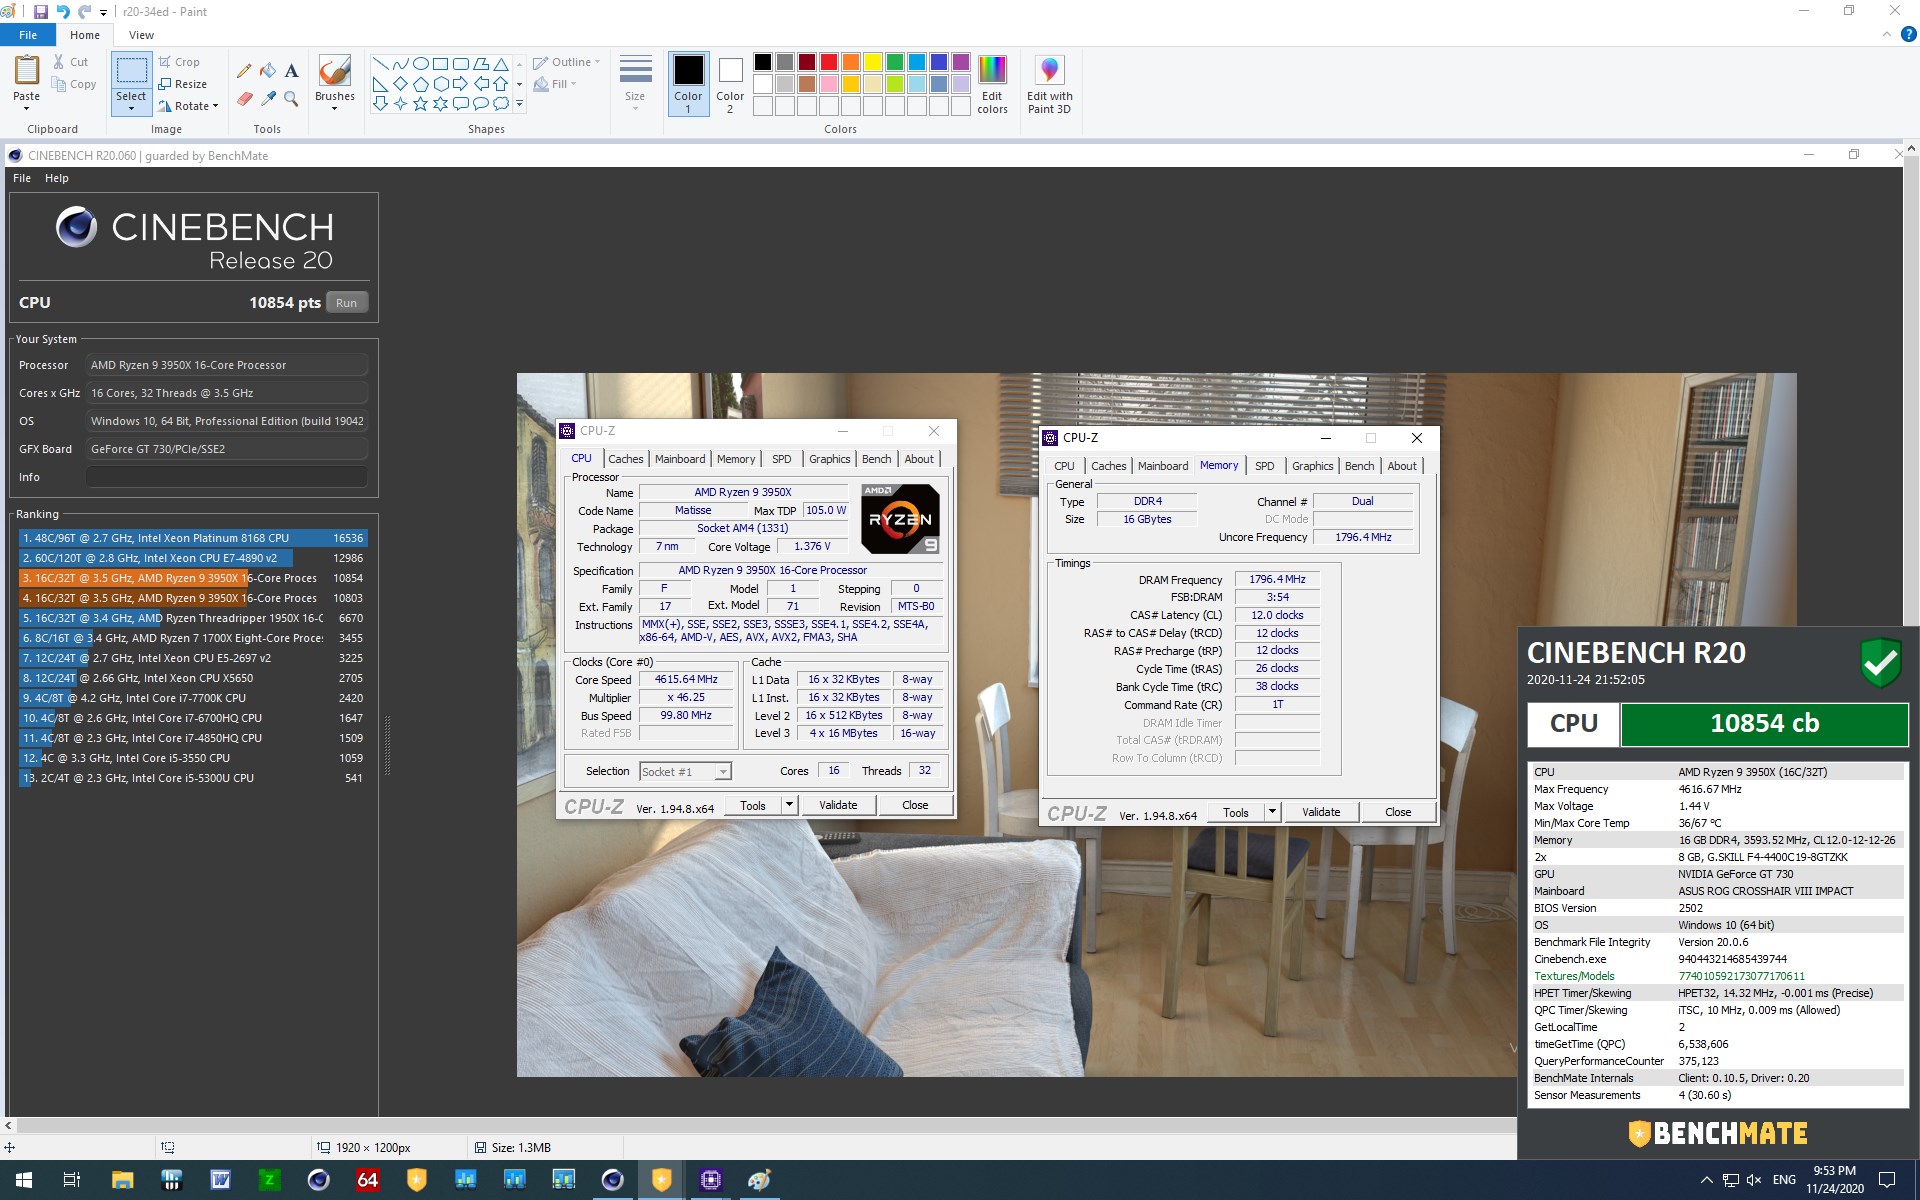Click the Copy command
Screen dimensions: 1920x1200
pyautogui.click(x=74, y=84)
